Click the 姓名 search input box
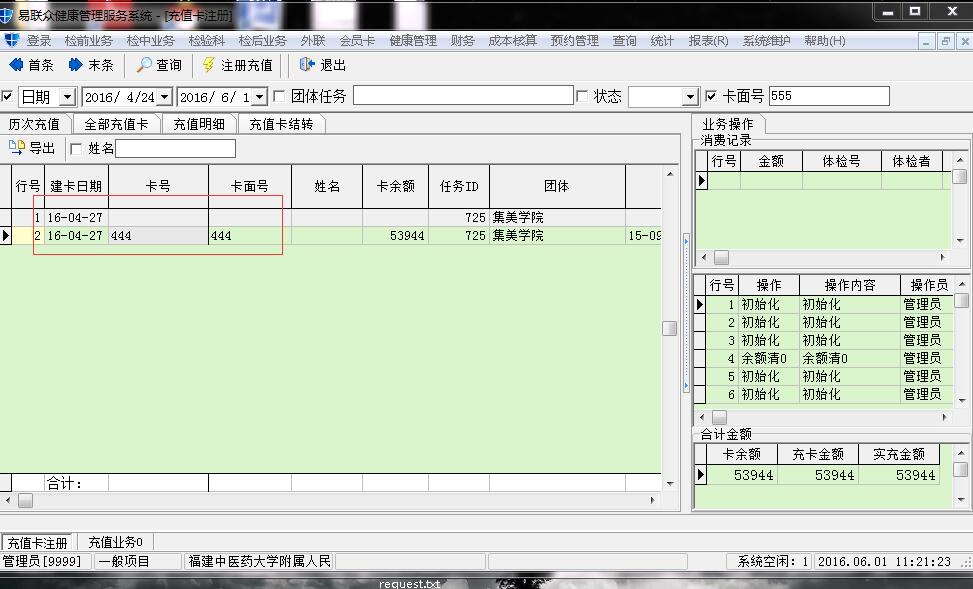 (176, 148)
